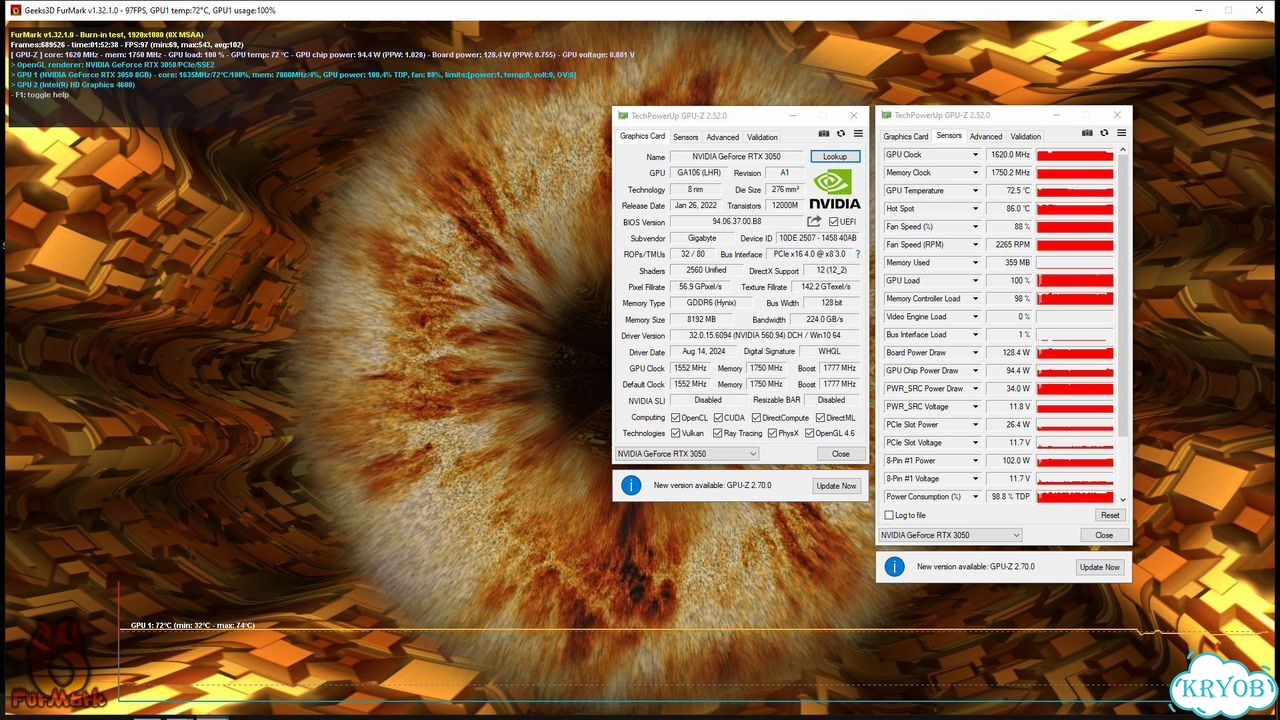Click the GPU-Z title bar icon of card info window
This screenshot has width=1280, height=720.
(623, 116)
